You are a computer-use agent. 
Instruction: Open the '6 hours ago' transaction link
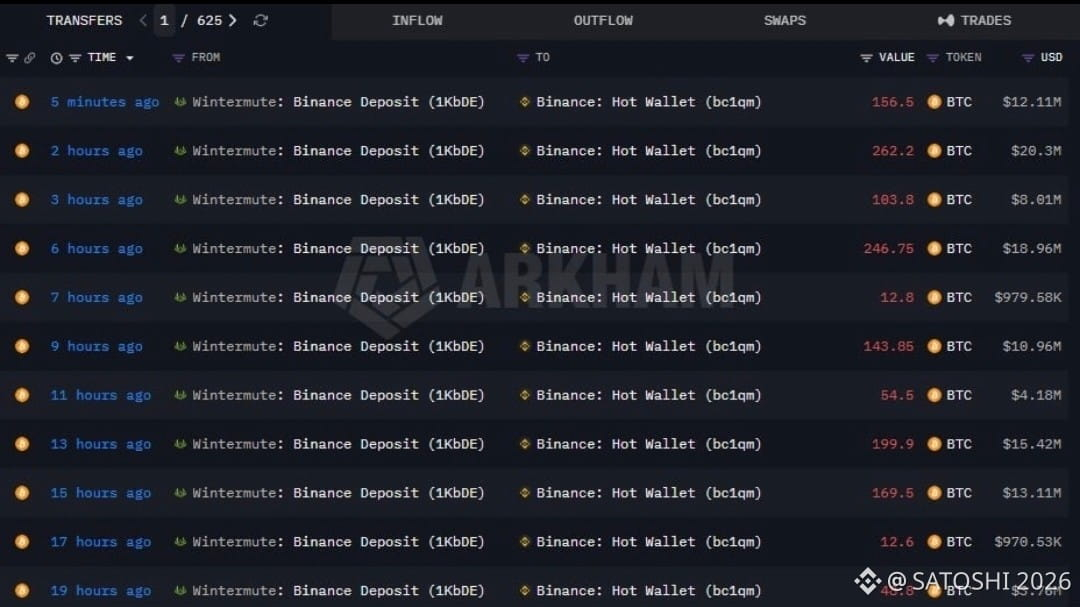(96, 249)
